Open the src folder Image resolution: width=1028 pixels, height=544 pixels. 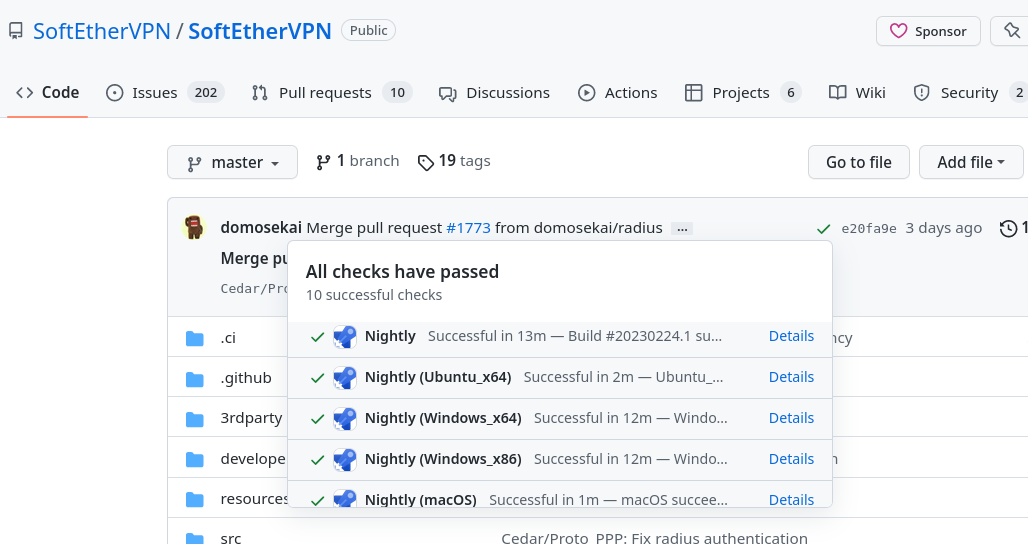231,538
